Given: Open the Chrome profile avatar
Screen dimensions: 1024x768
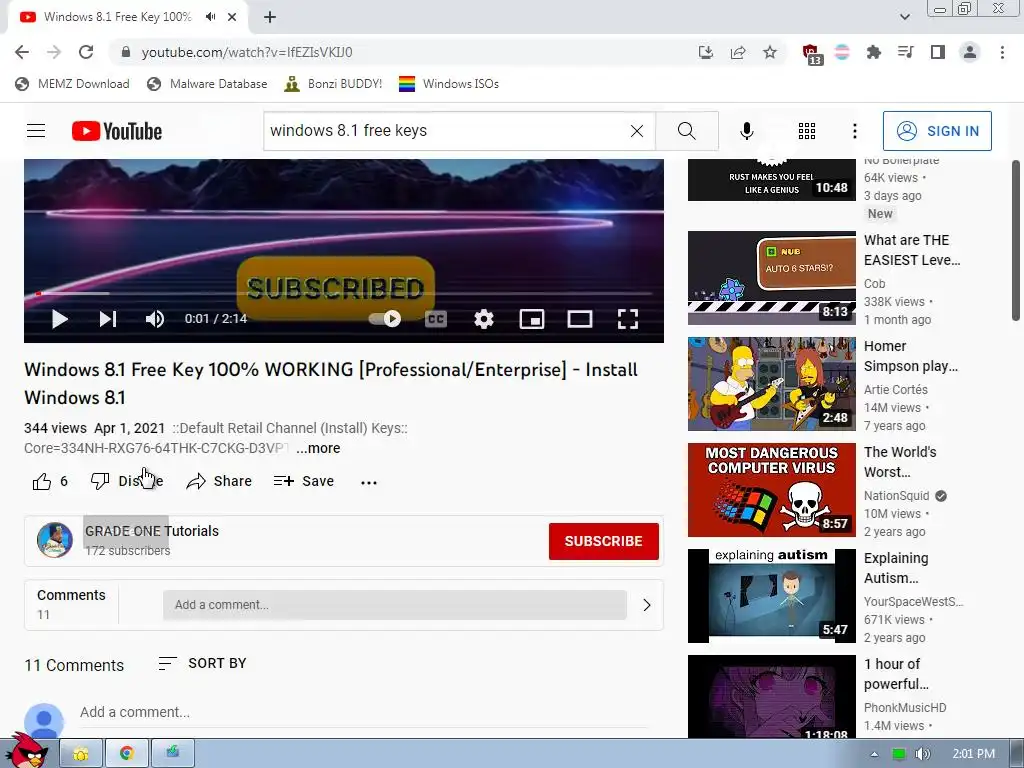Looking at the screenshot, I should pos(970,52).
